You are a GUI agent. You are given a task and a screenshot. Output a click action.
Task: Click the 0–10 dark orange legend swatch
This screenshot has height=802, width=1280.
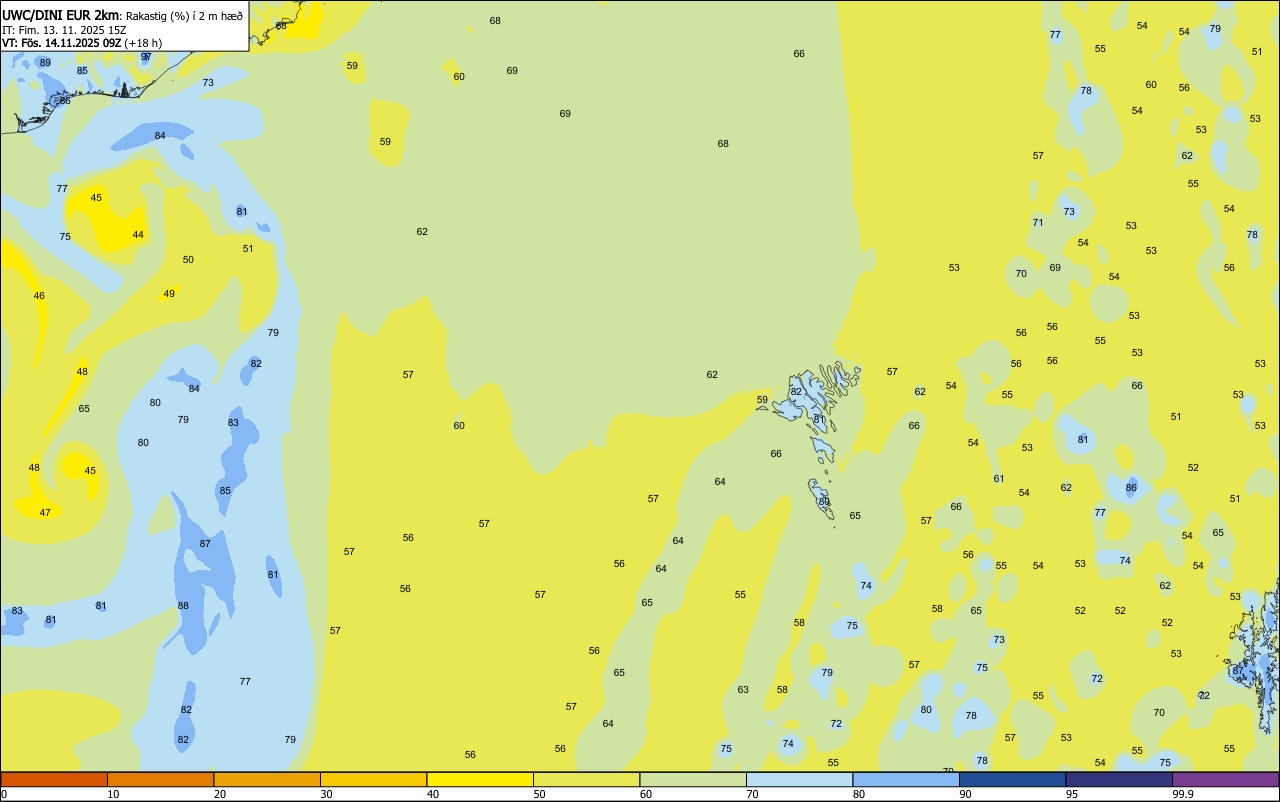pos(54,779)
